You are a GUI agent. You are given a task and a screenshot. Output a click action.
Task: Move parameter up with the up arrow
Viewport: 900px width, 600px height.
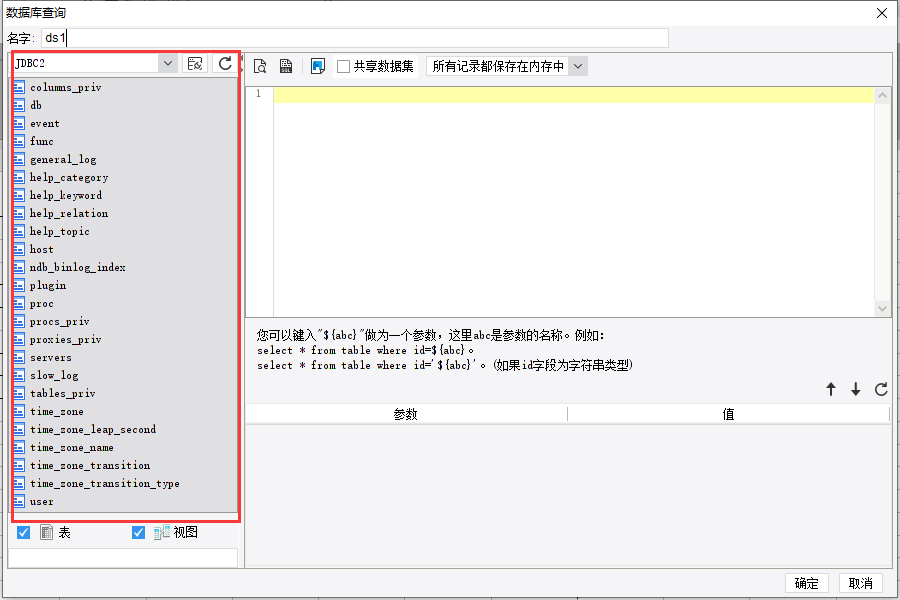pyautogui.click(x=831, y=389)
